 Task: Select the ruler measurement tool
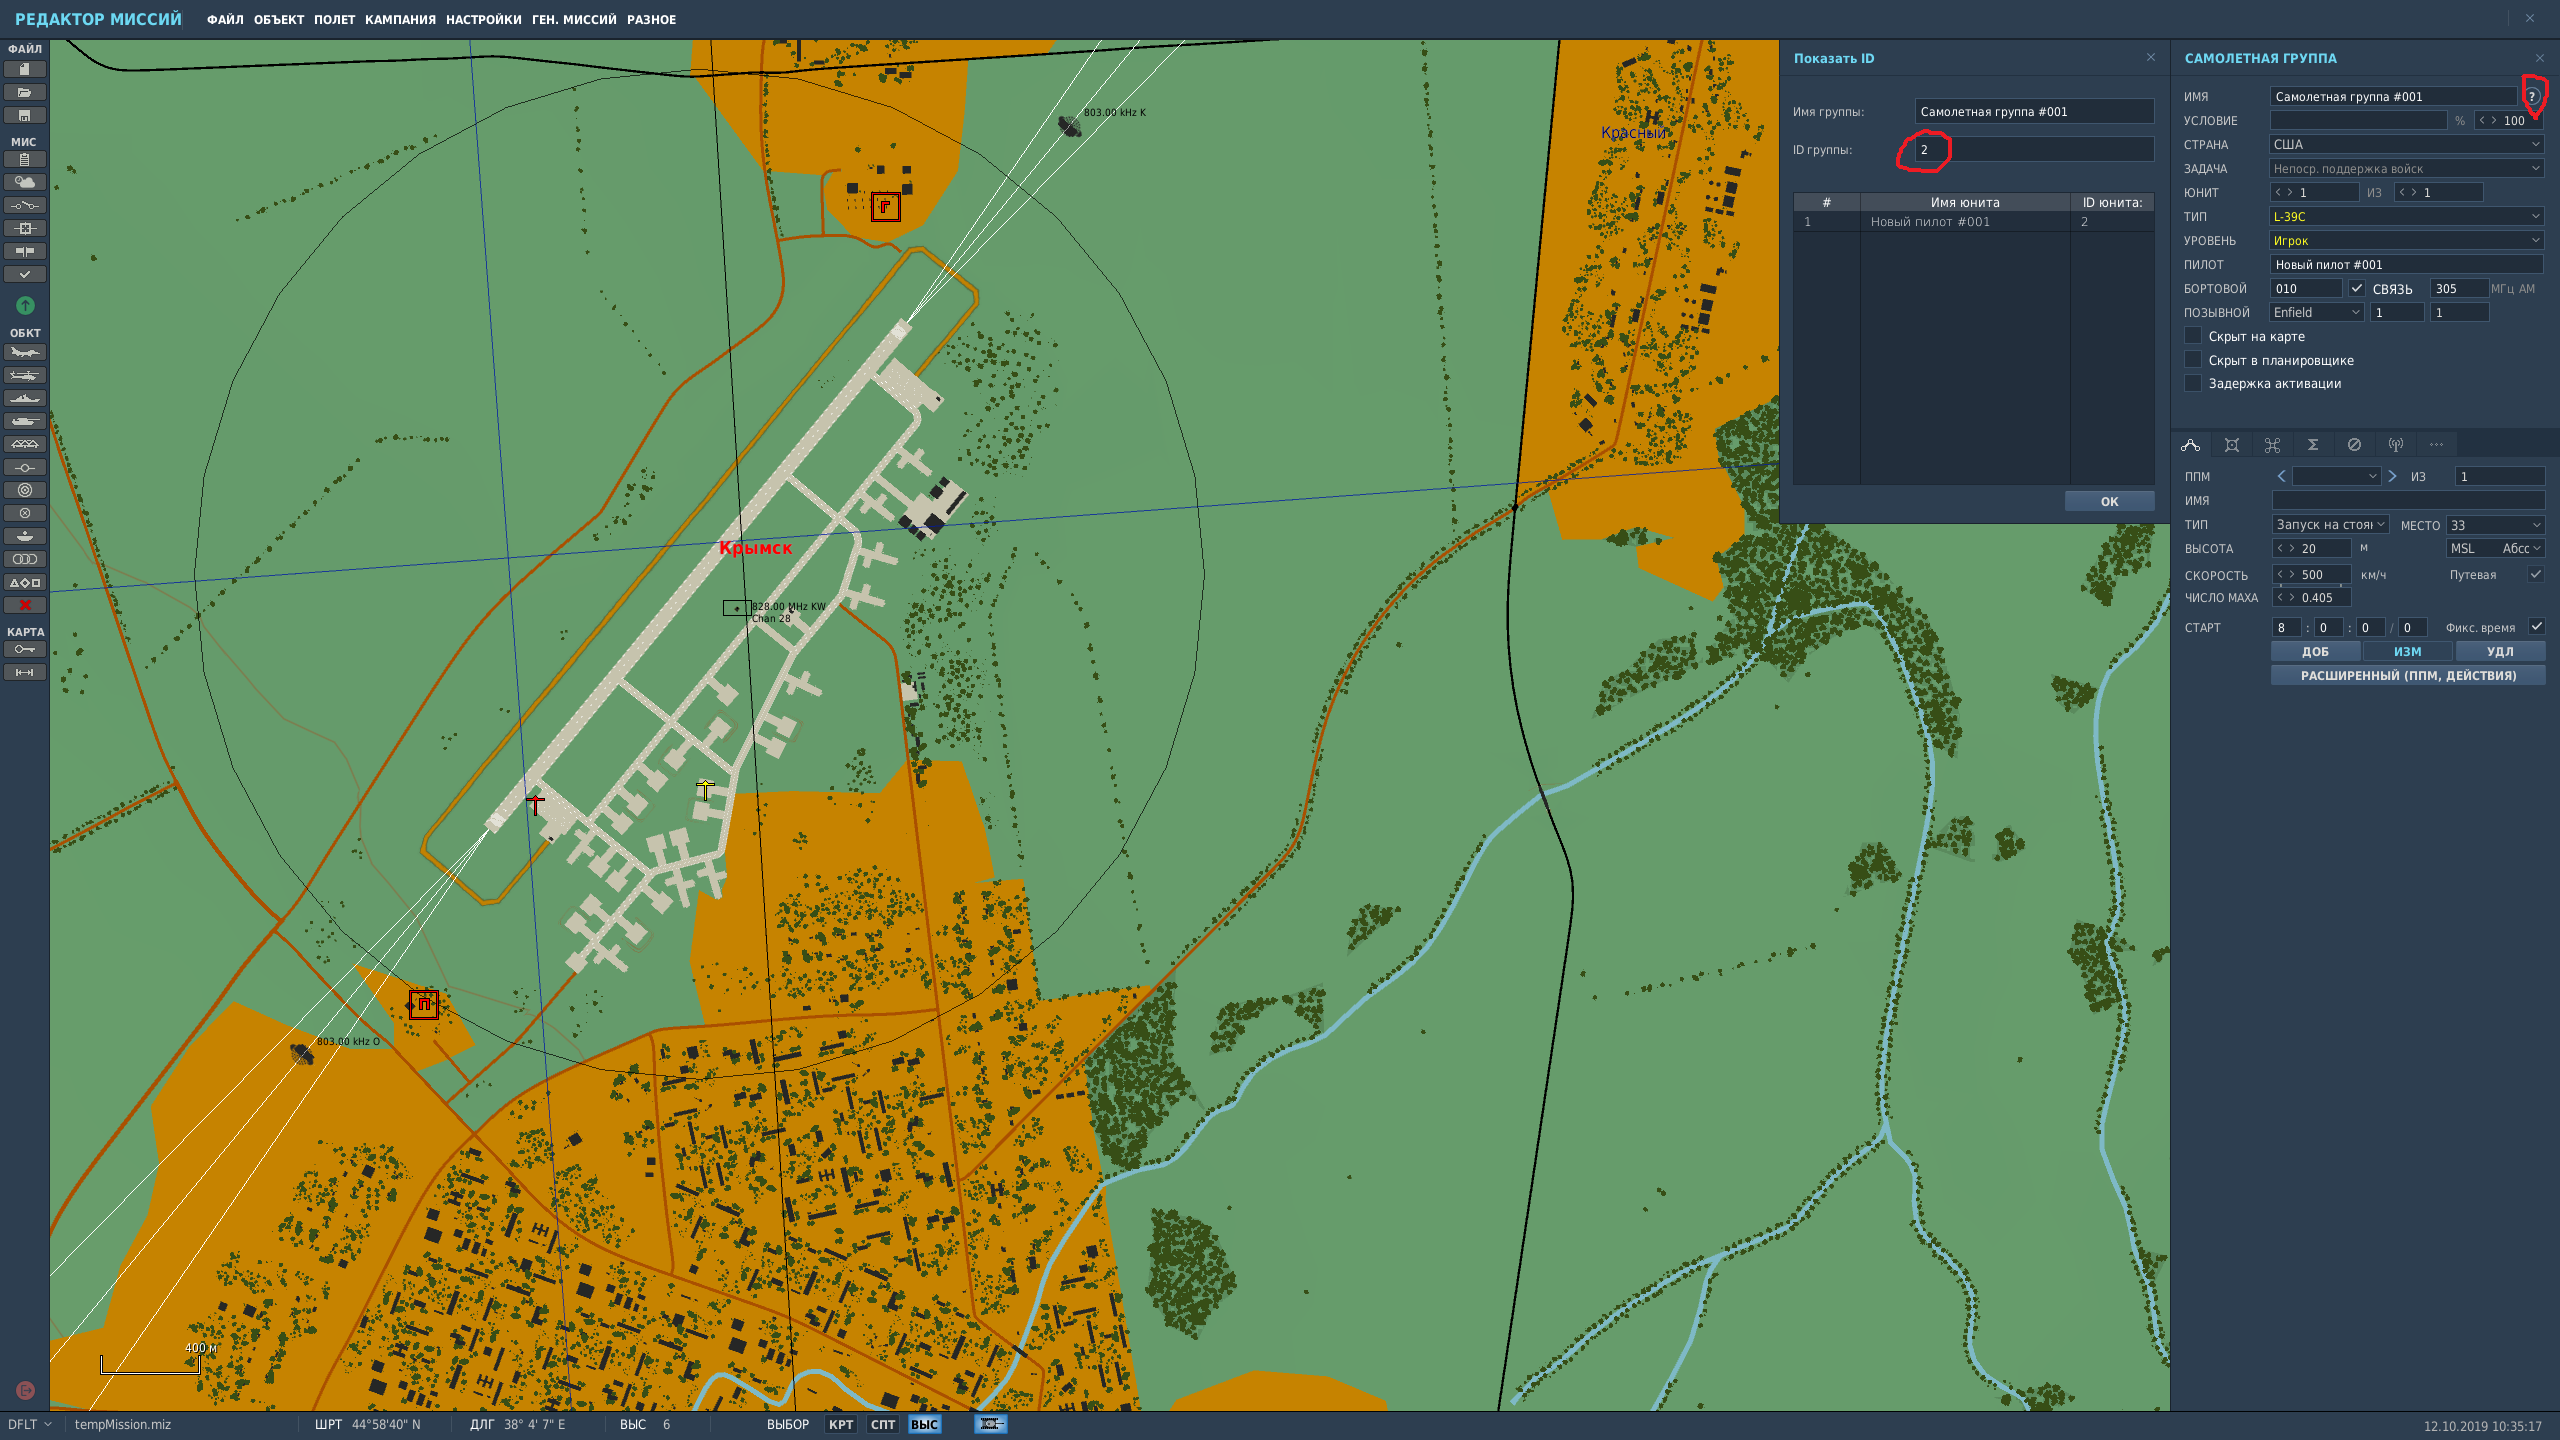pos(25,672)
